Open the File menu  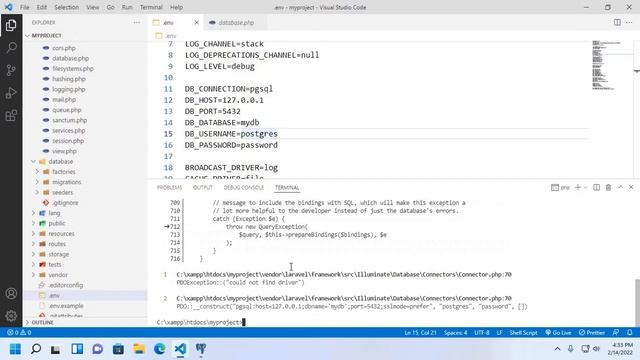pyautogui.click(x=24, y=7)
